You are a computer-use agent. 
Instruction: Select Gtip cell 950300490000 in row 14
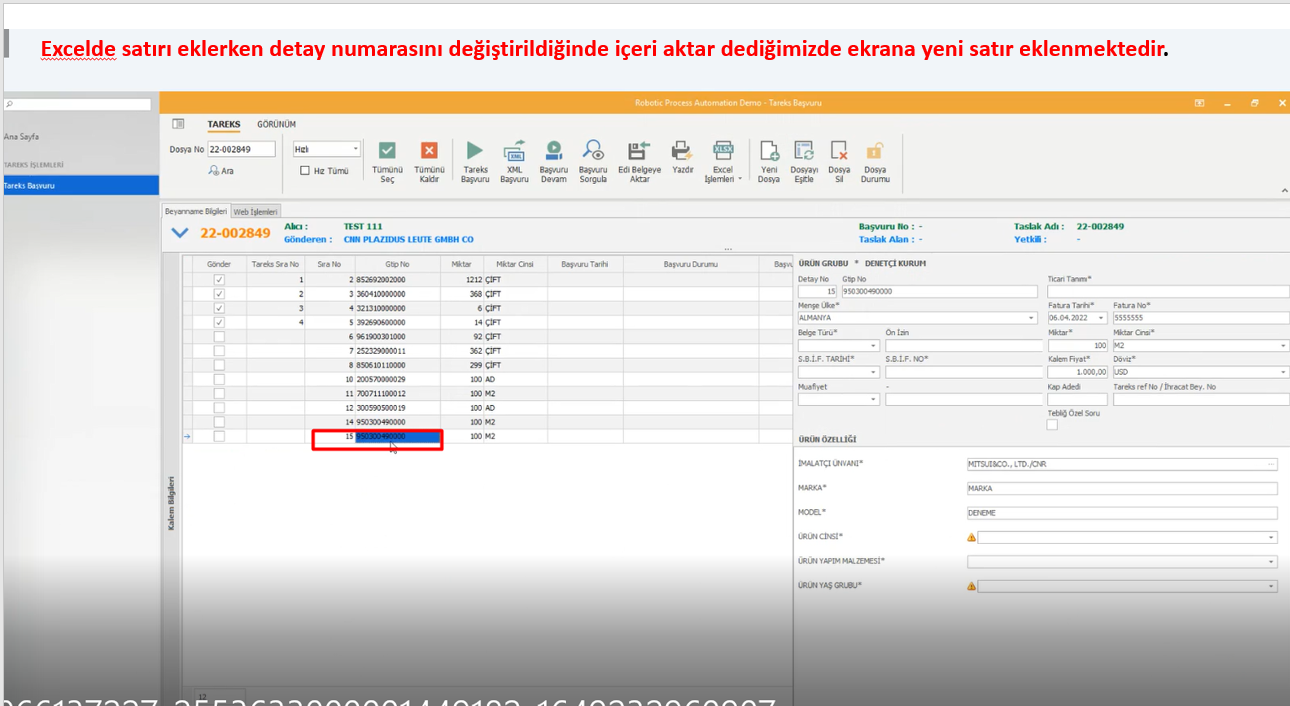point(398,422)
